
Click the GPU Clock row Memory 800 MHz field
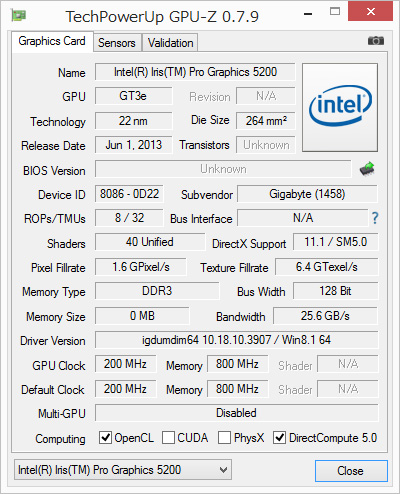238,364
